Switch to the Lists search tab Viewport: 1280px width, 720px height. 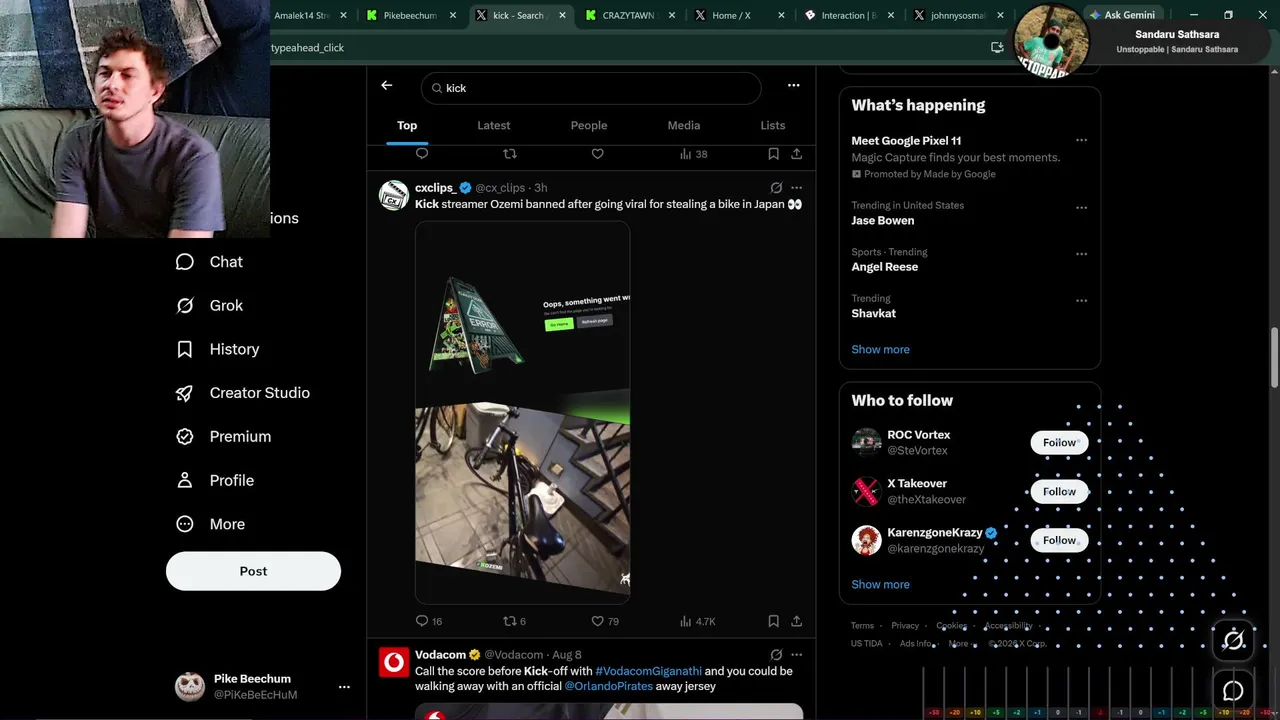point(773,126)
